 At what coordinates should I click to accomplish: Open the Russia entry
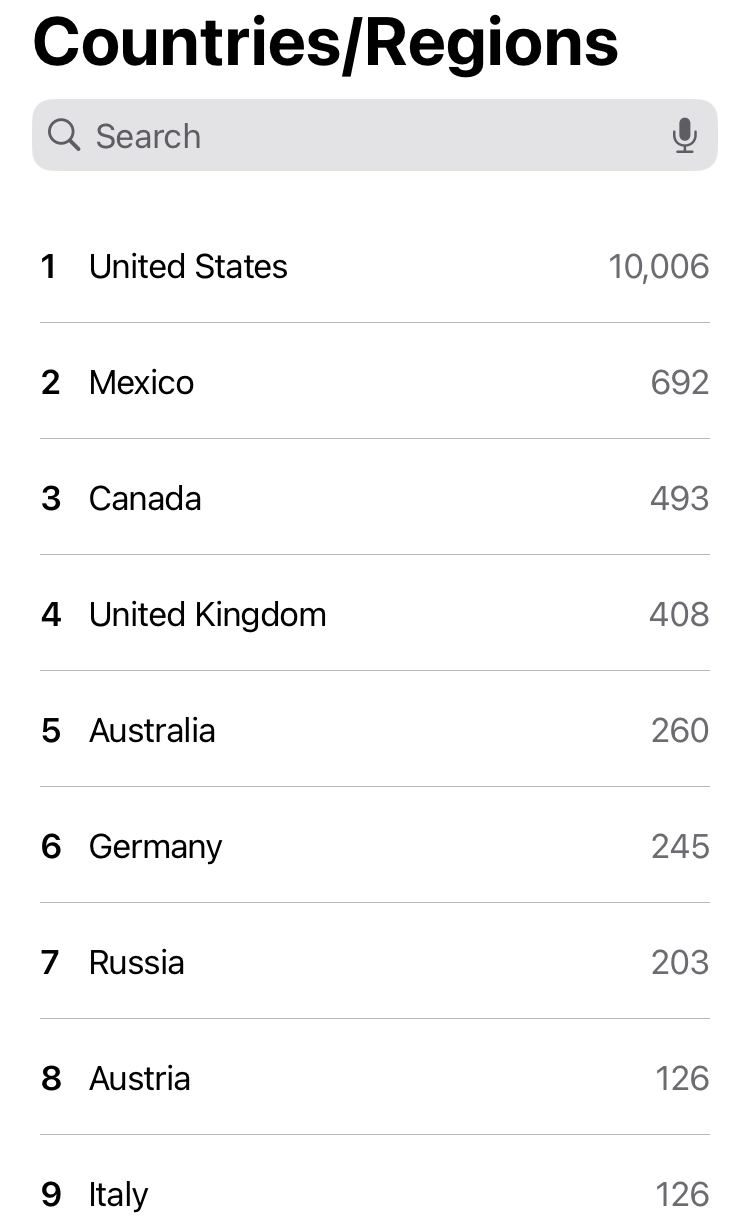click(136, 963)
